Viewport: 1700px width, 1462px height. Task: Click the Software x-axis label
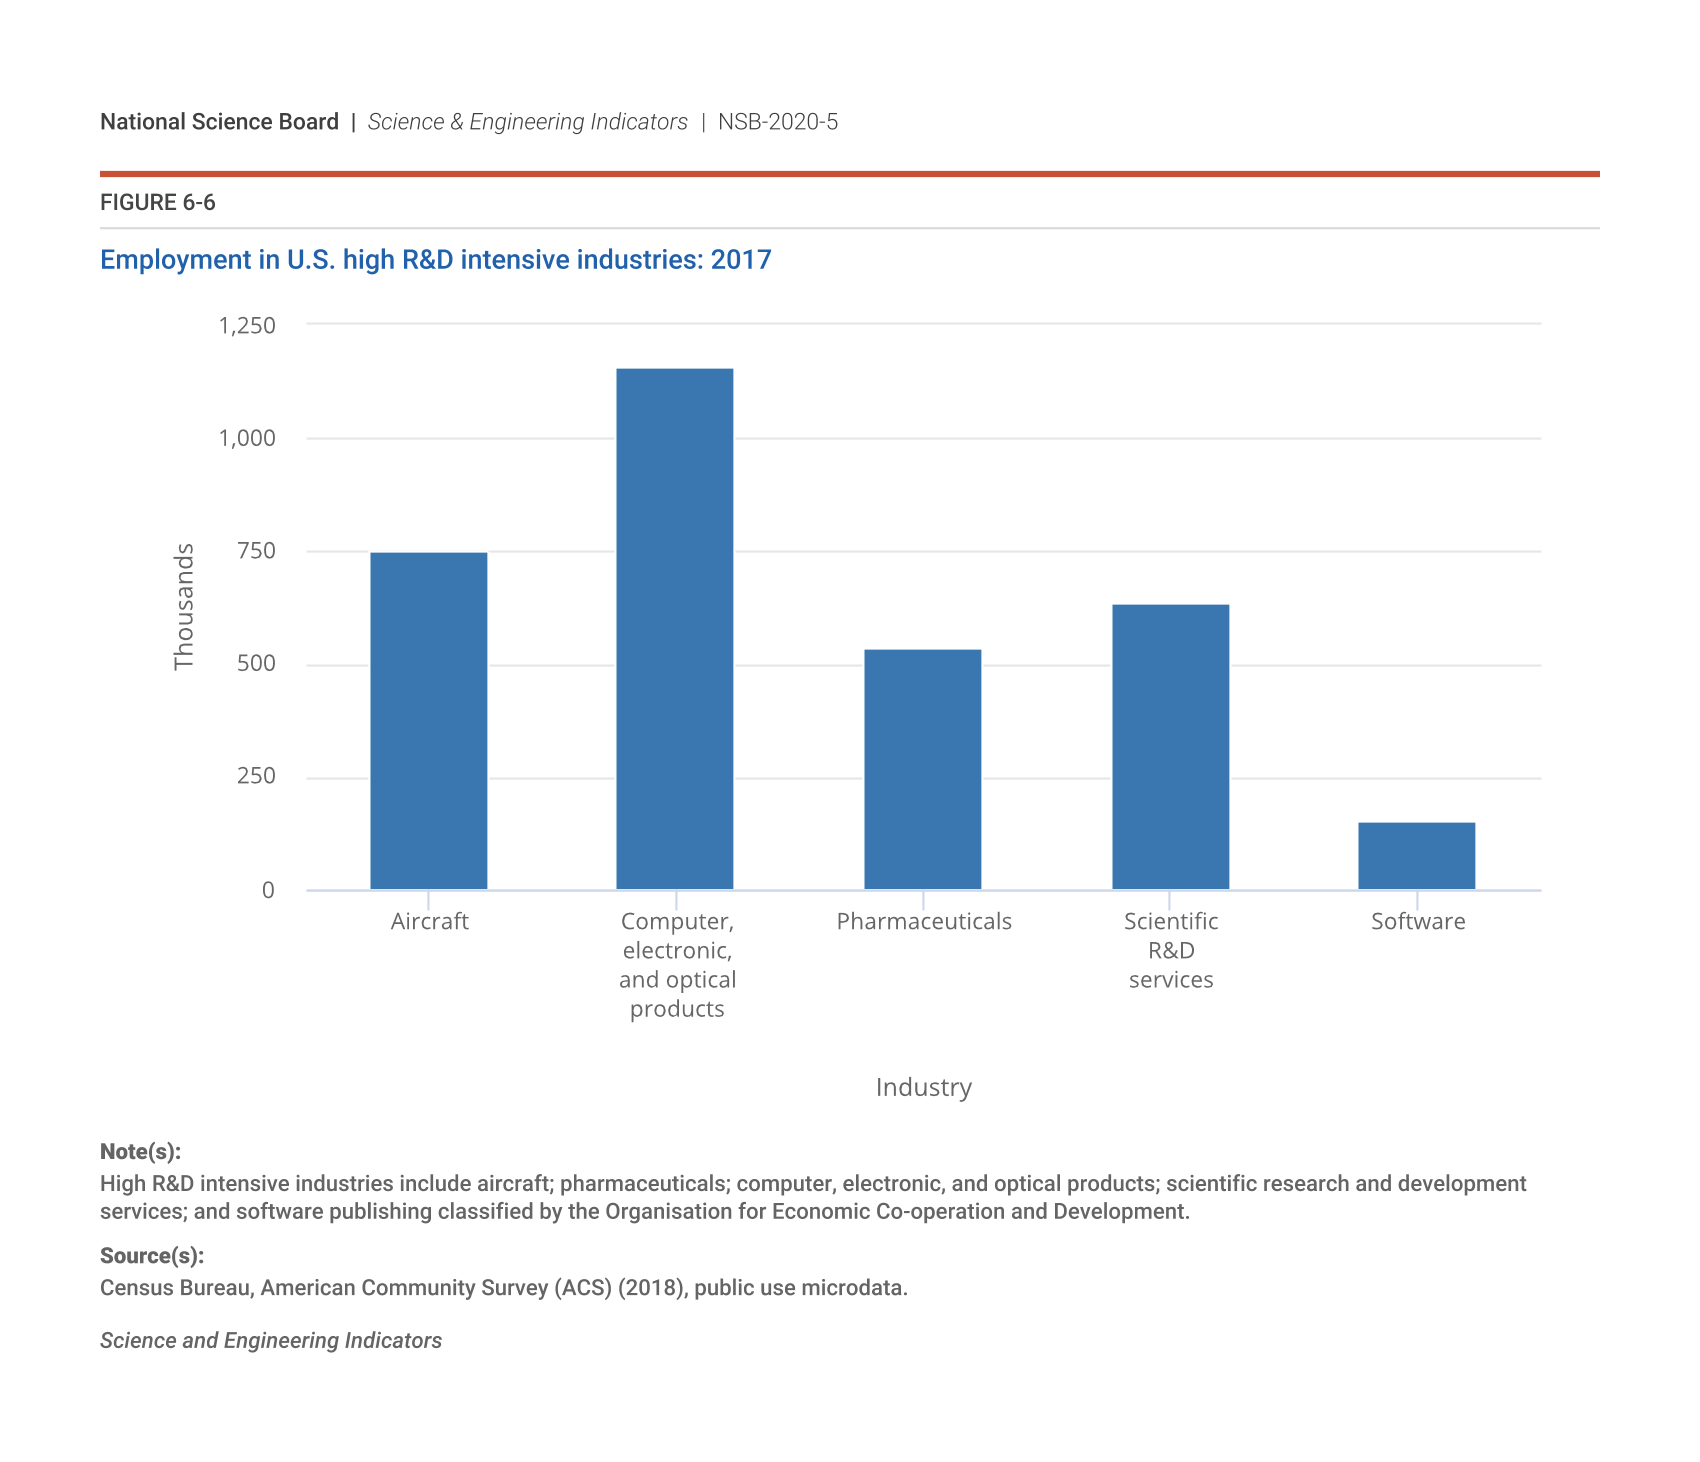click(1417, 921)
